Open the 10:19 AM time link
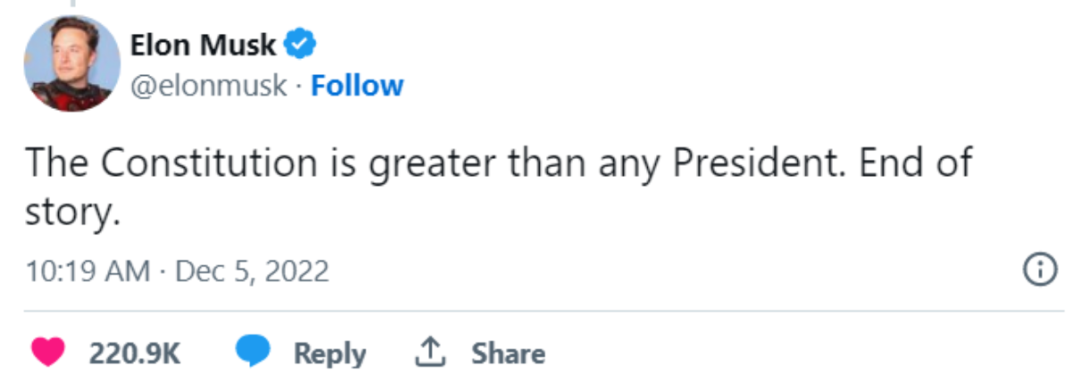This screenshot has height=382, width=1080. click(x=87, y=271)
